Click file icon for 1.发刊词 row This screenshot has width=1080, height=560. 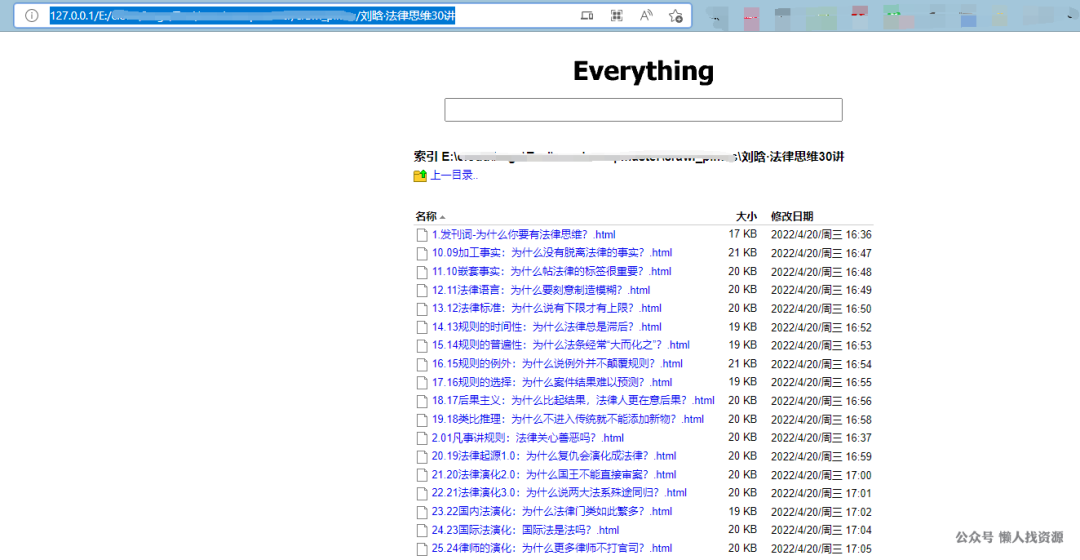(422, 235)
